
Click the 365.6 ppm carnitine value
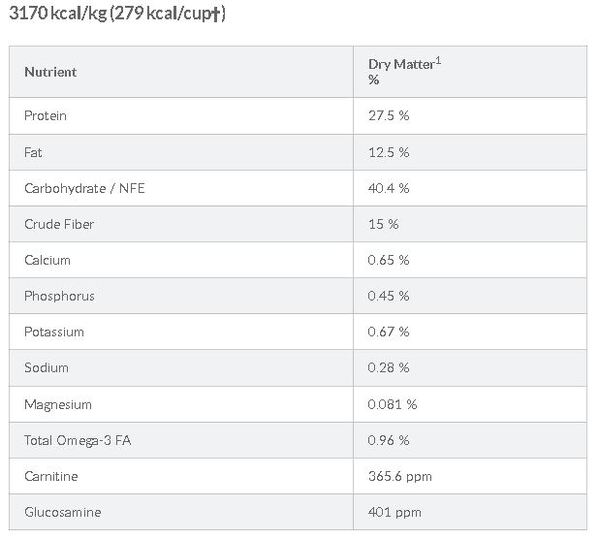click(400, 476)
